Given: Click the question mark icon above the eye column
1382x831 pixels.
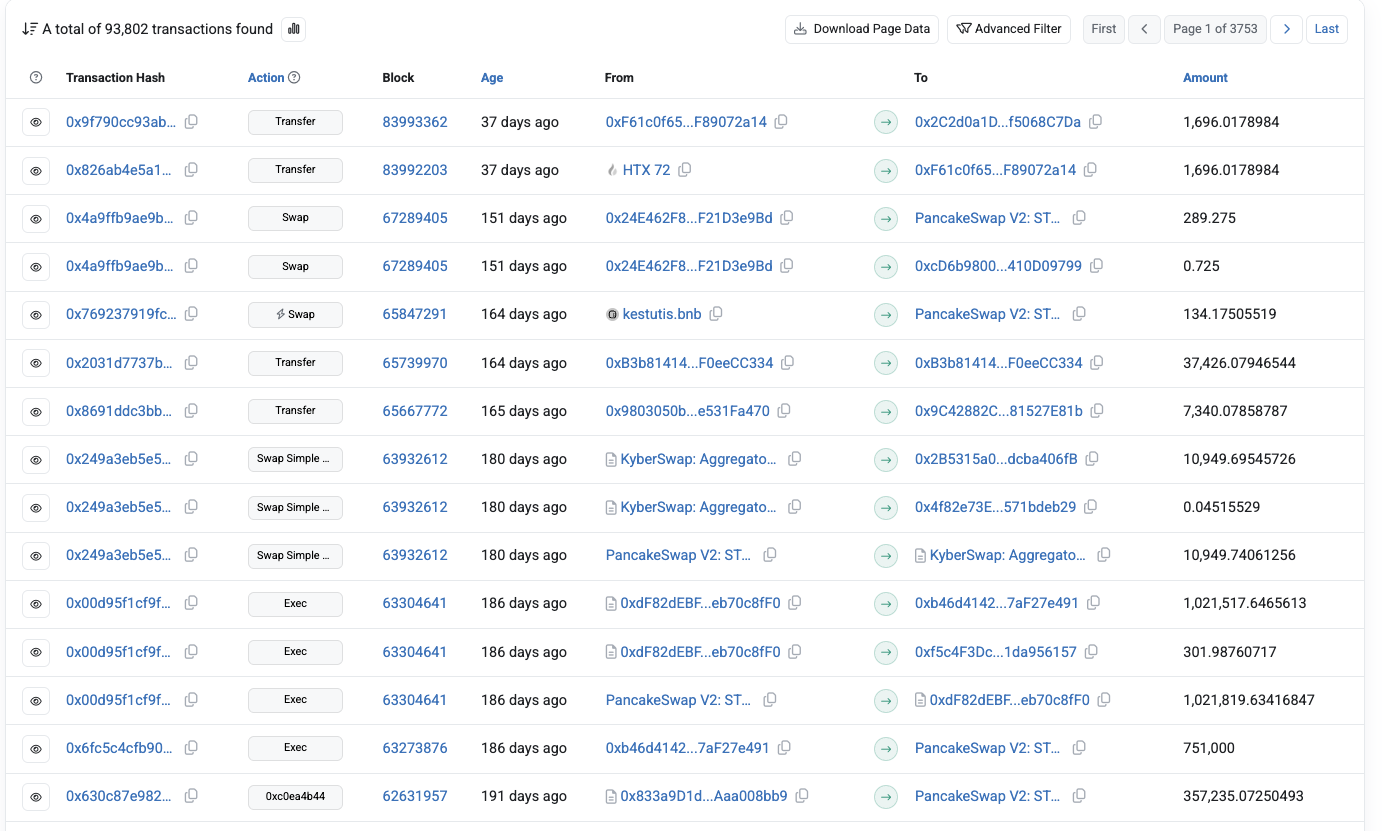Looking at the screenshot, I should pyautogui.click(x=36, y=77).
